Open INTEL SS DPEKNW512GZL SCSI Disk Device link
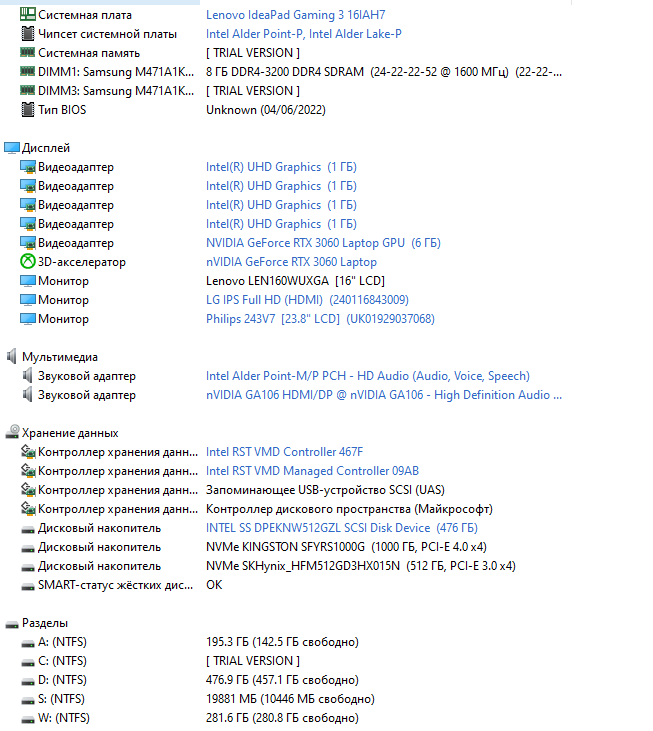Viewport: 653px width, 731px height. [342, 528]
